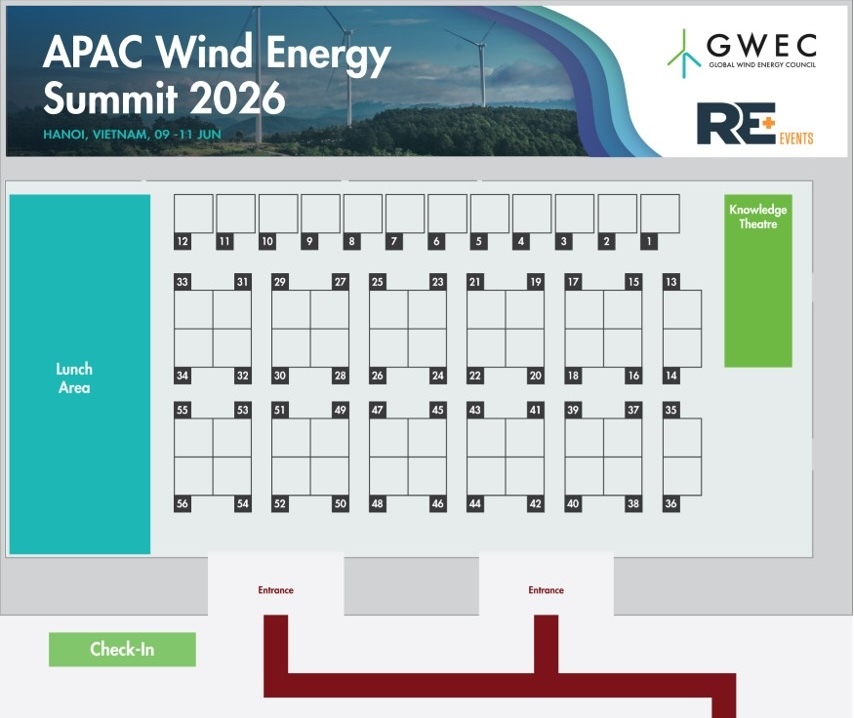
Task: Click booth 44 in the bottom section
Action: pos(474,505)
